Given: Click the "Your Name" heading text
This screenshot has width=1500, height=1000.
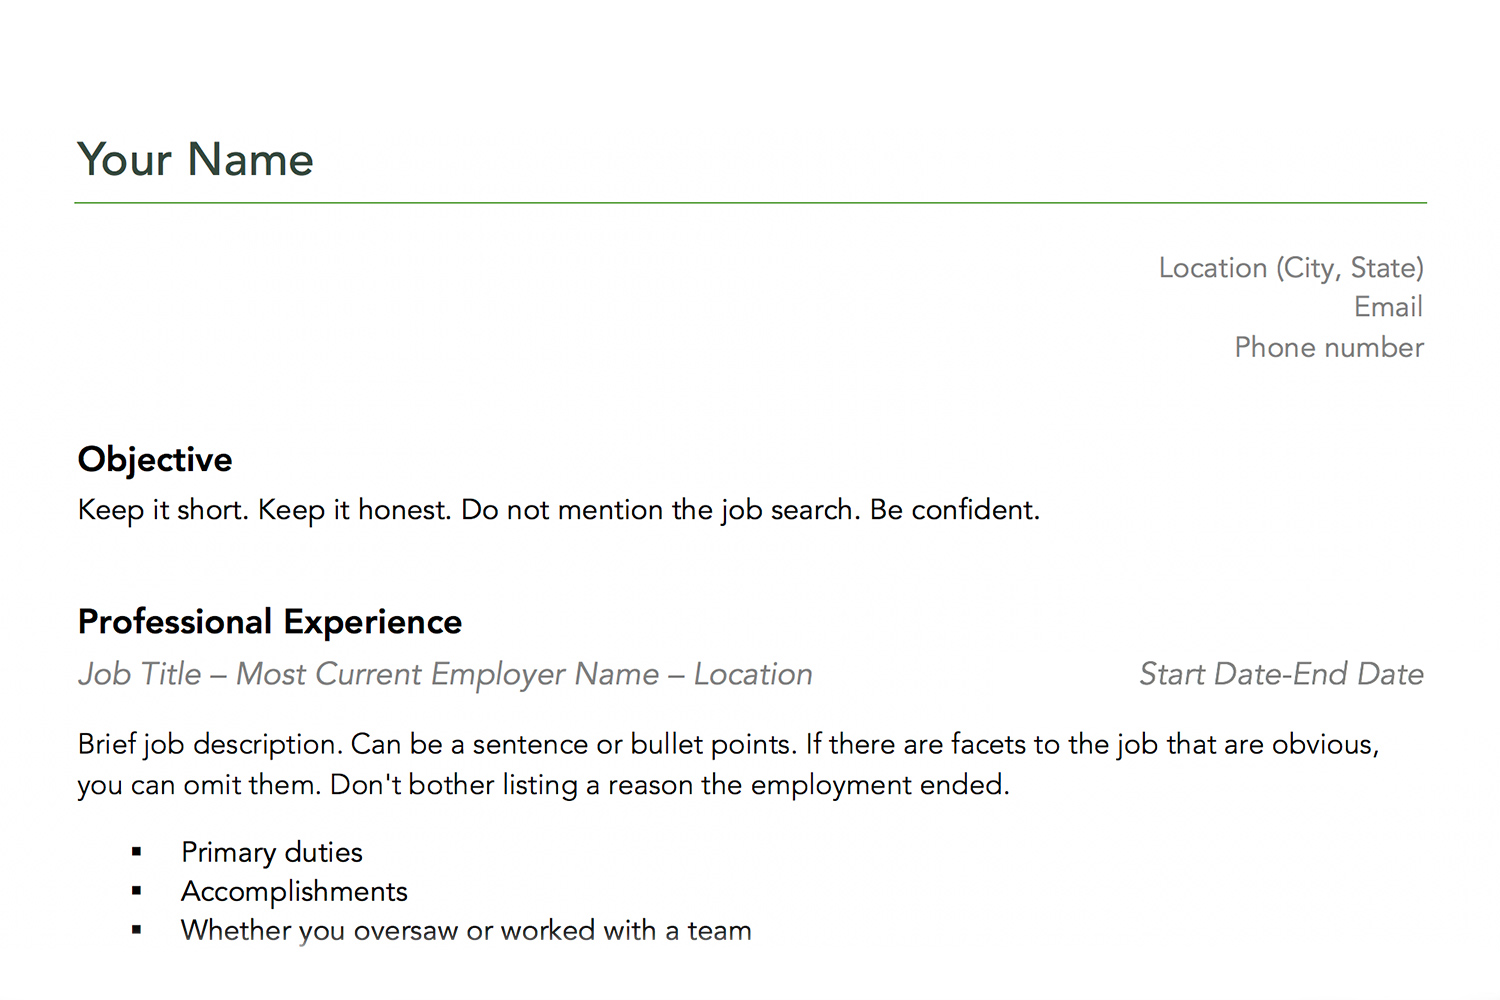Looking at the screenshot, I should (x=196, y=160).
